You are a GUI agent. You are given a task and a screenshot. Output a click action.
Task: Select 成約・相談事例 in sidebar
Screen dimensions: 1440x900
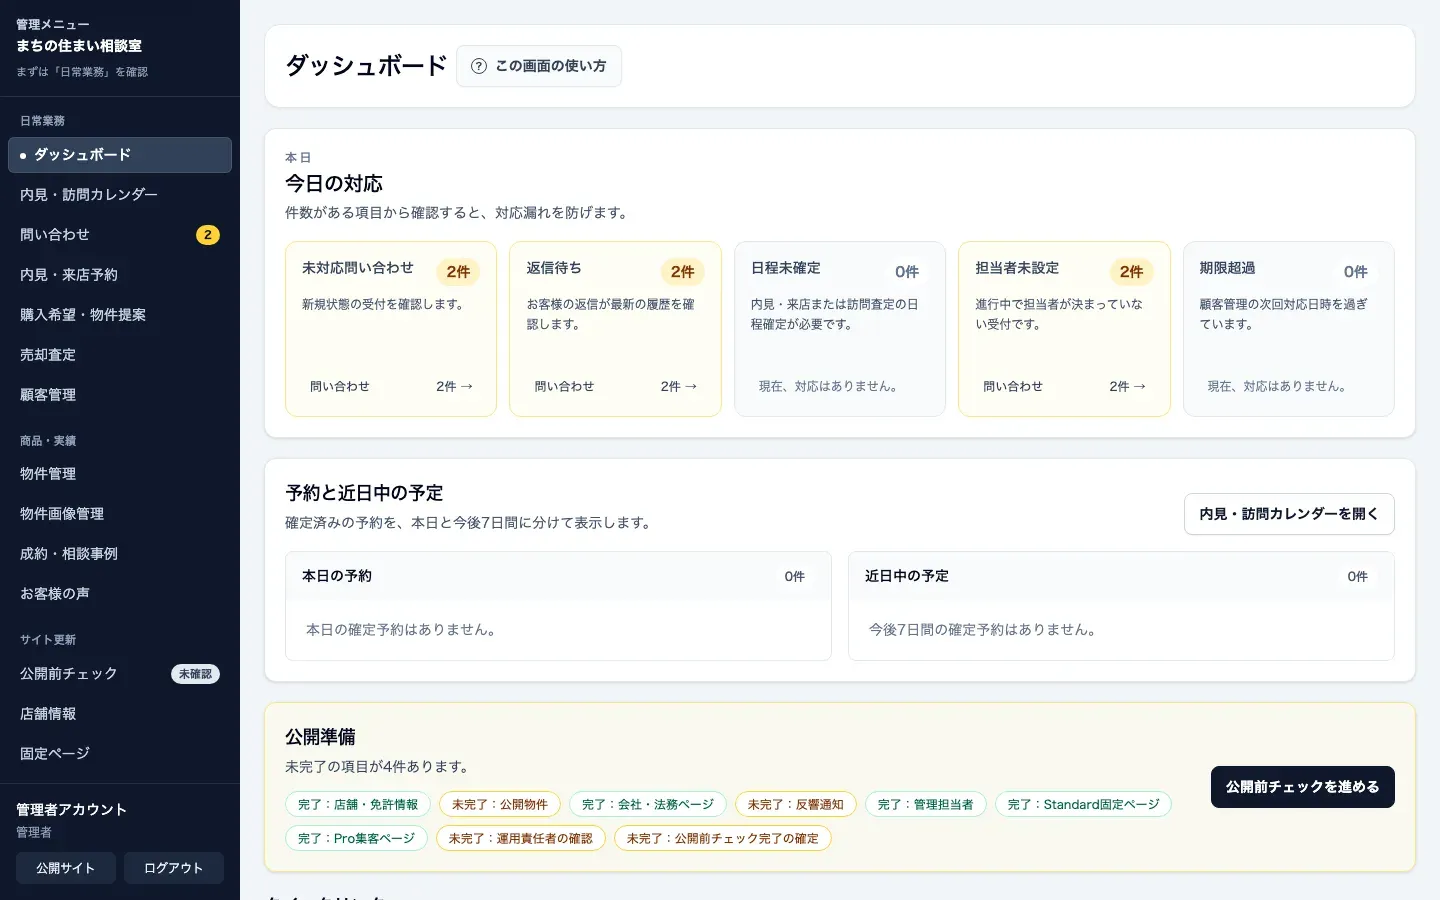(x=120, y=554)
